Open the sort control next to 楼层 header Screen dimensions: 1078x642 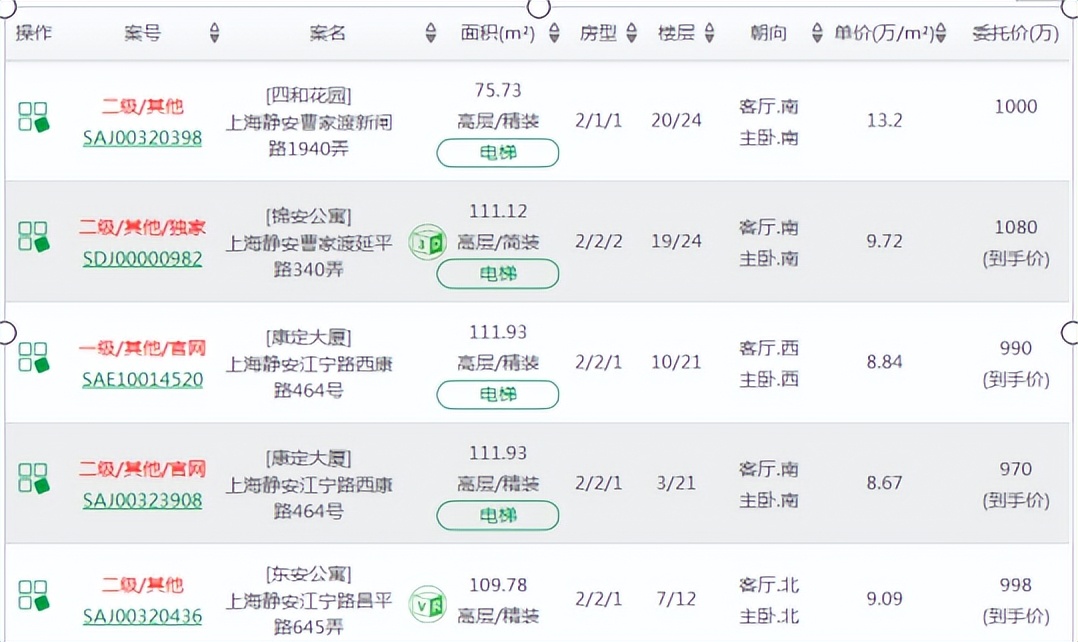click(x=710, y=31)
